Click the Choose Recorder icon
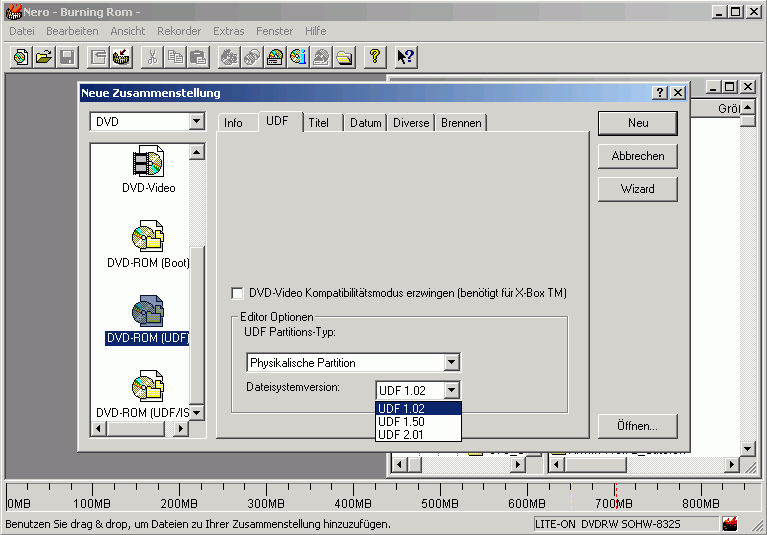This screenshot has width=767, height=535. coord(275,57)
